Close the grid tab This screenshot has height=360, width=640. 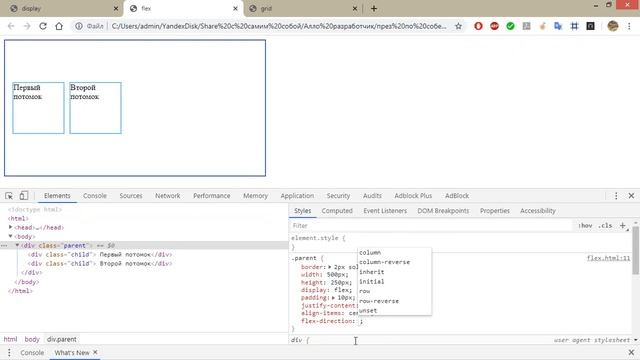point(355,8)
